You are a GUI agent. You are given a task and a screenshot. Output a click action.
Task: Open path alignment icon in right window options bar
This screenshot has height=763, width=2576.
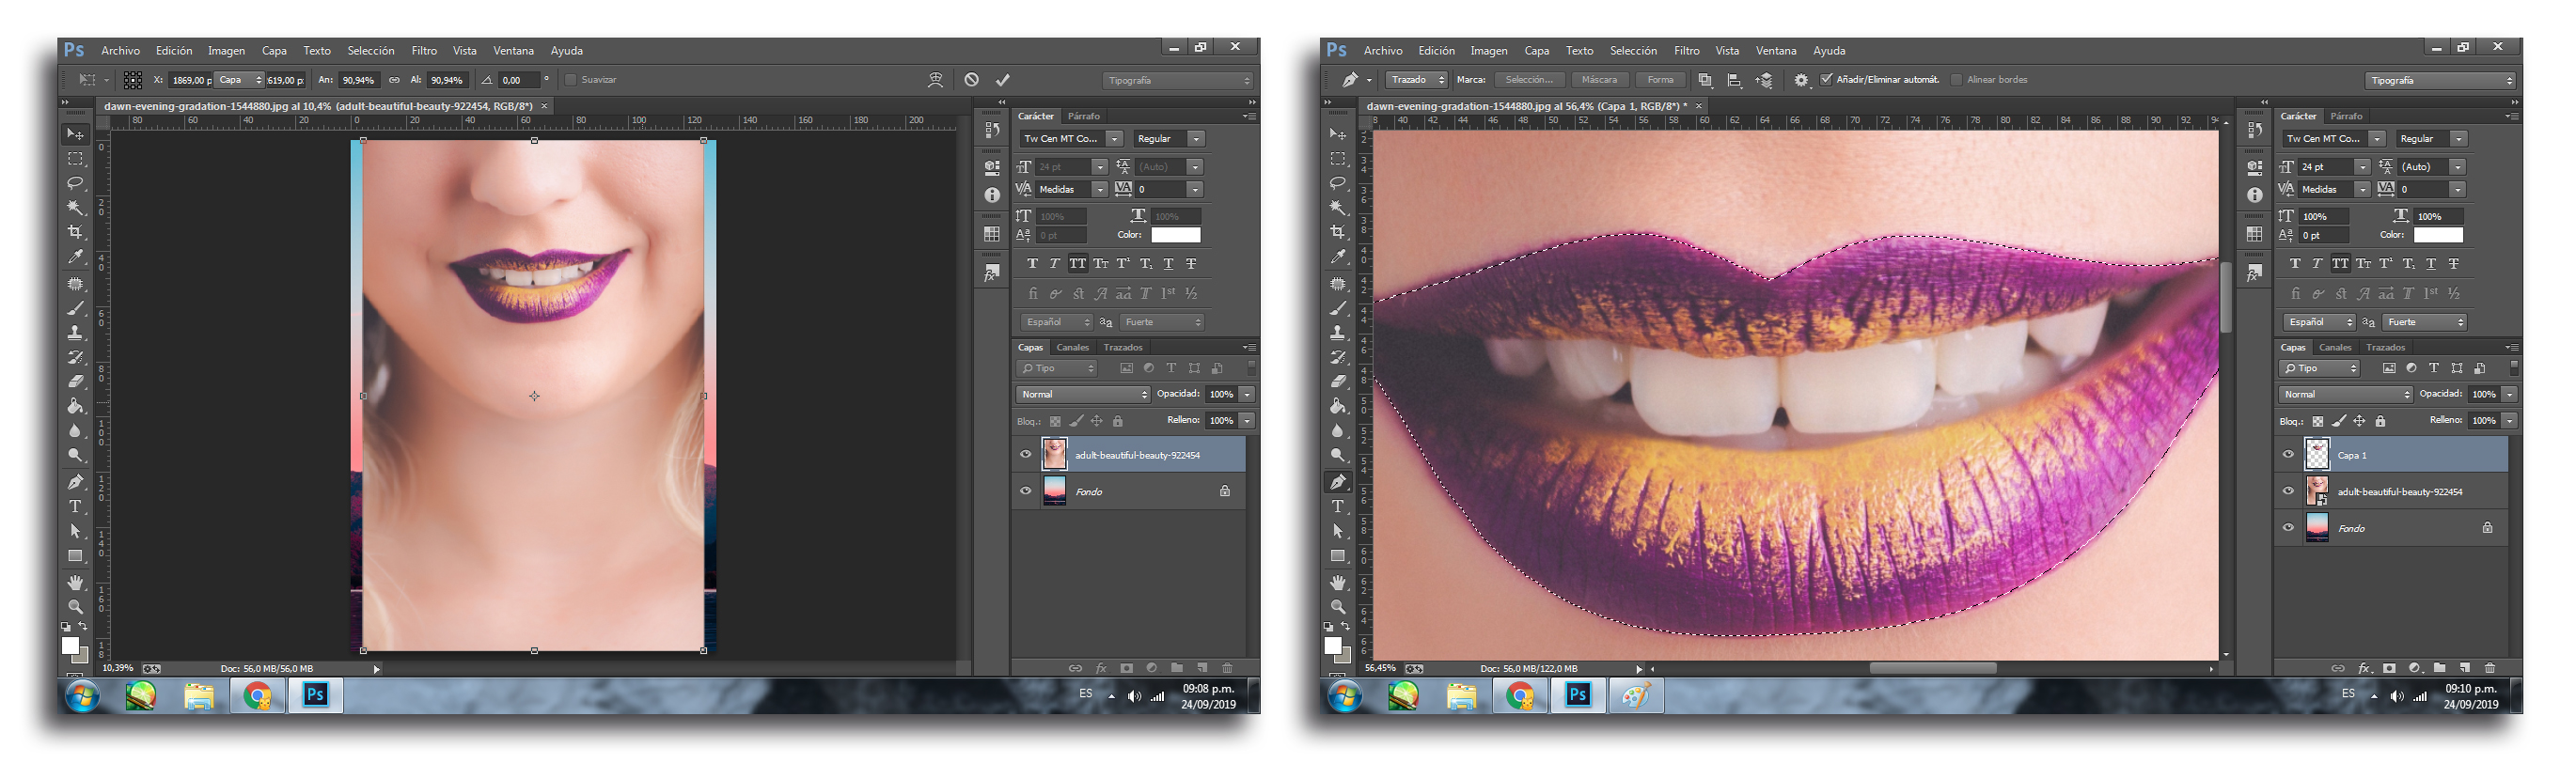pyautogui.click(x=1734, y=80)
